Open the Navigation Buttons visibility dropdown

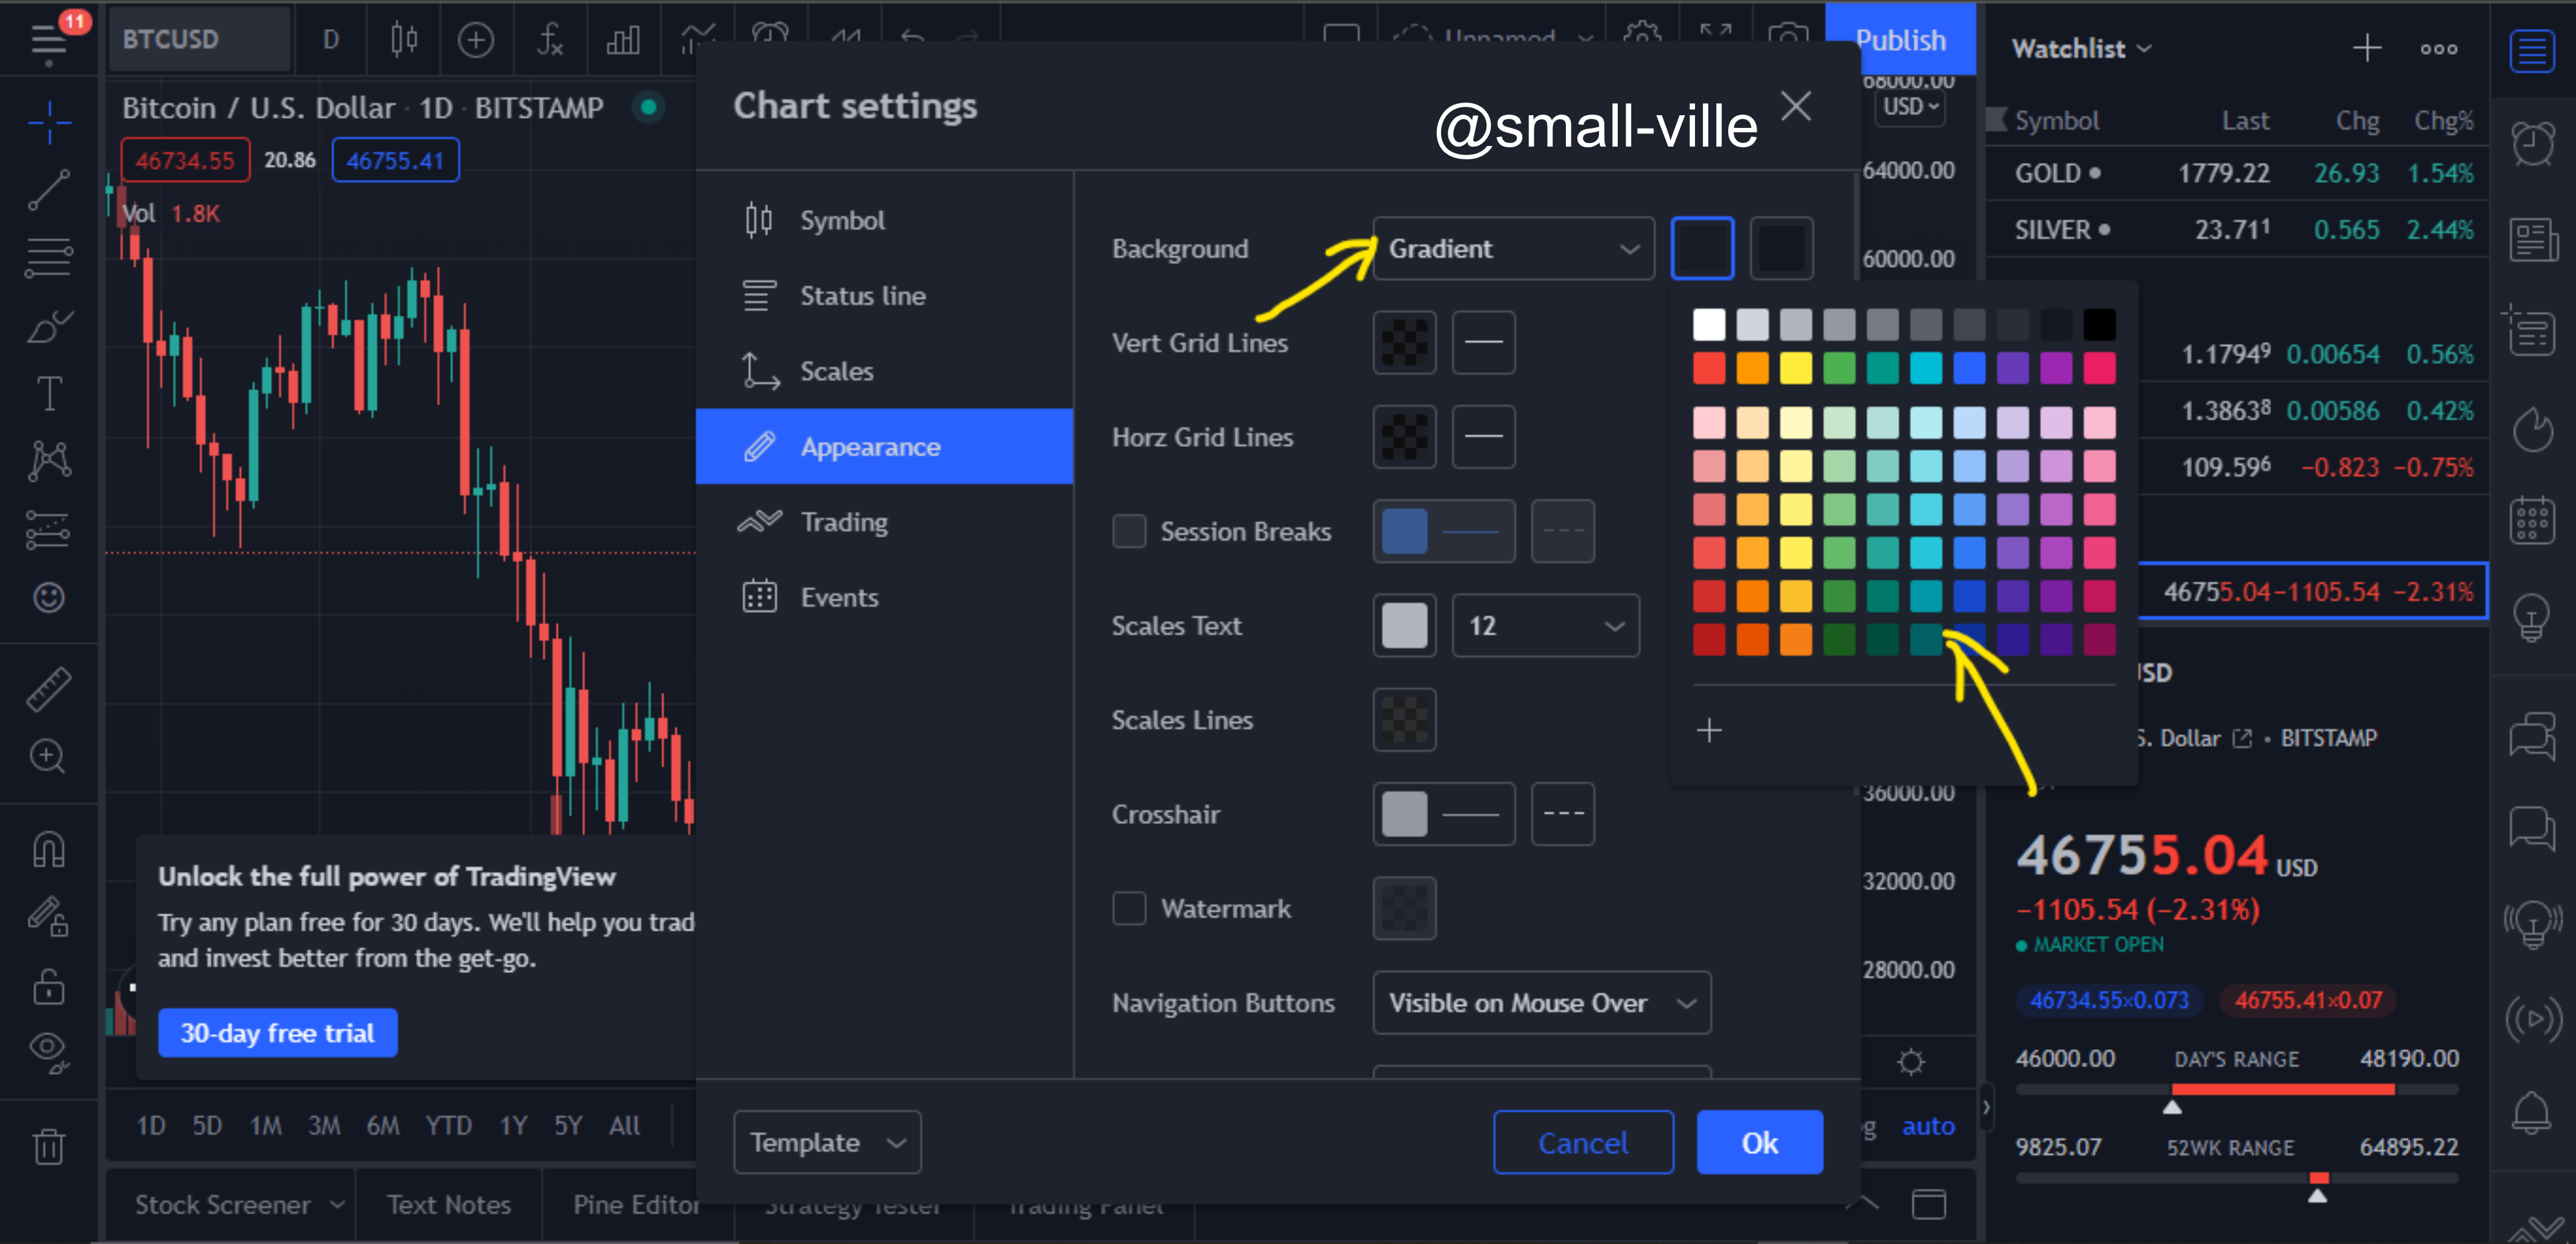(1542, 1002)
